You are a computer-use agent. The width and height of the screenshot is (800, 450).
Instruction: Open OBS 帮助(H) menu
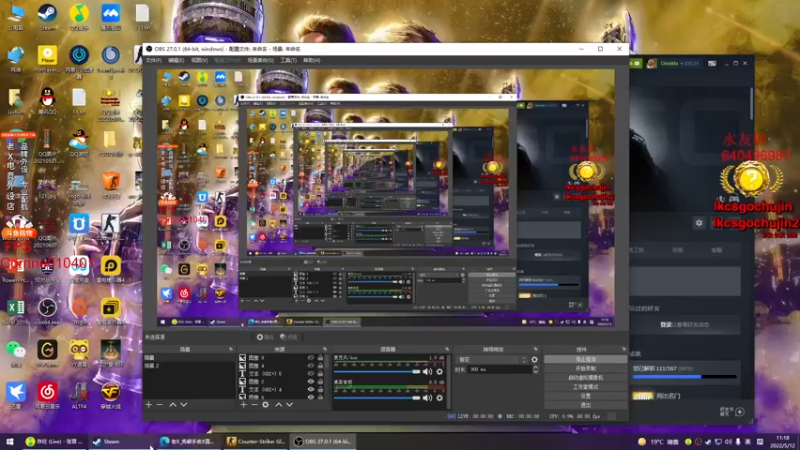(311, 60)
